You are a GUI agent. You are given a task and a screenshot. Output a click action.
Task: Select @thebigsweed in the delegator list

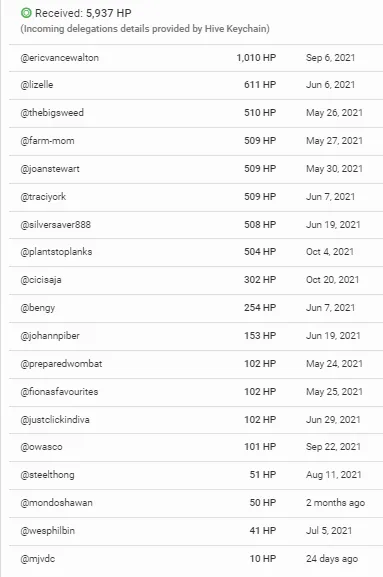[52, 113]
